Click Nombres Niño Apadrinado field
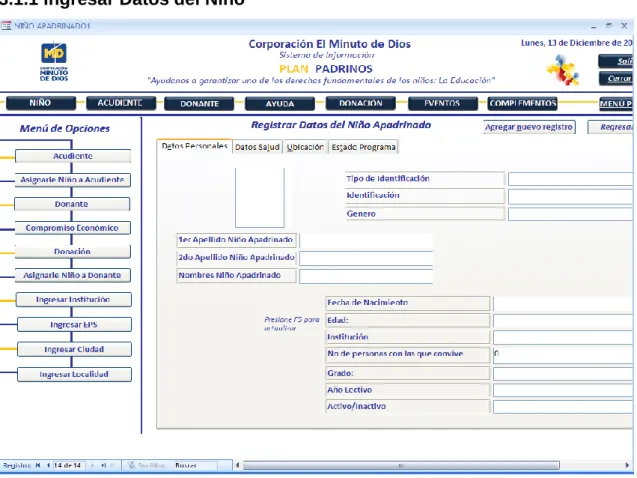Viewport: 637px width, 478px height. coord(366,276)
